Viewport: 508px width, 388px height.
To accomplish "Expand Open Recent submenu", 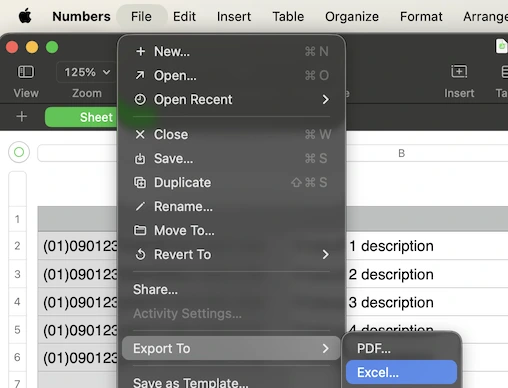I will coord(231,99).
